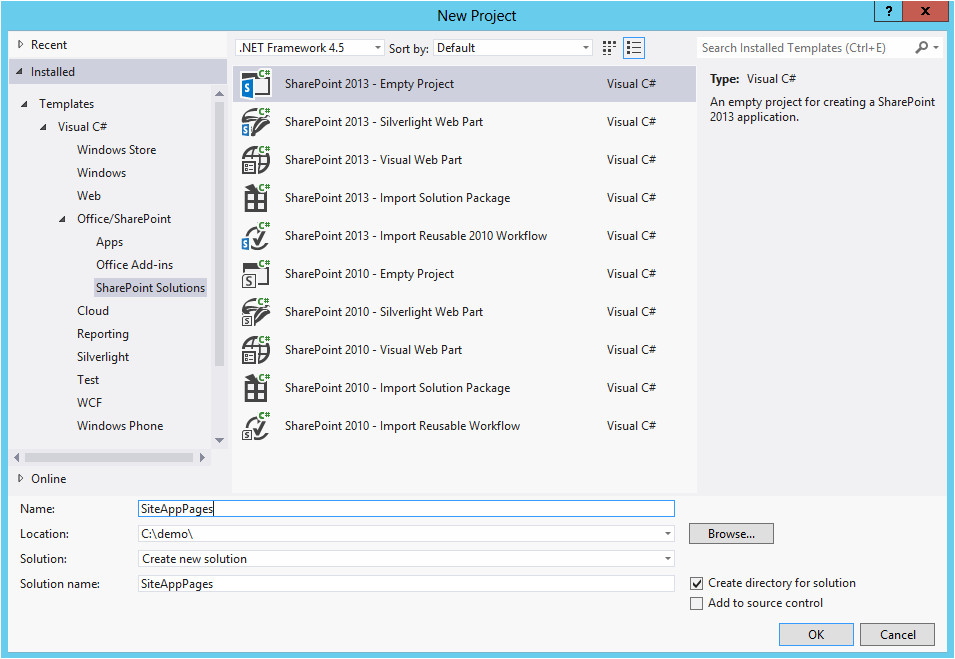
Task: Open the Sort by dropdown
Action: (x=514, y=48)
